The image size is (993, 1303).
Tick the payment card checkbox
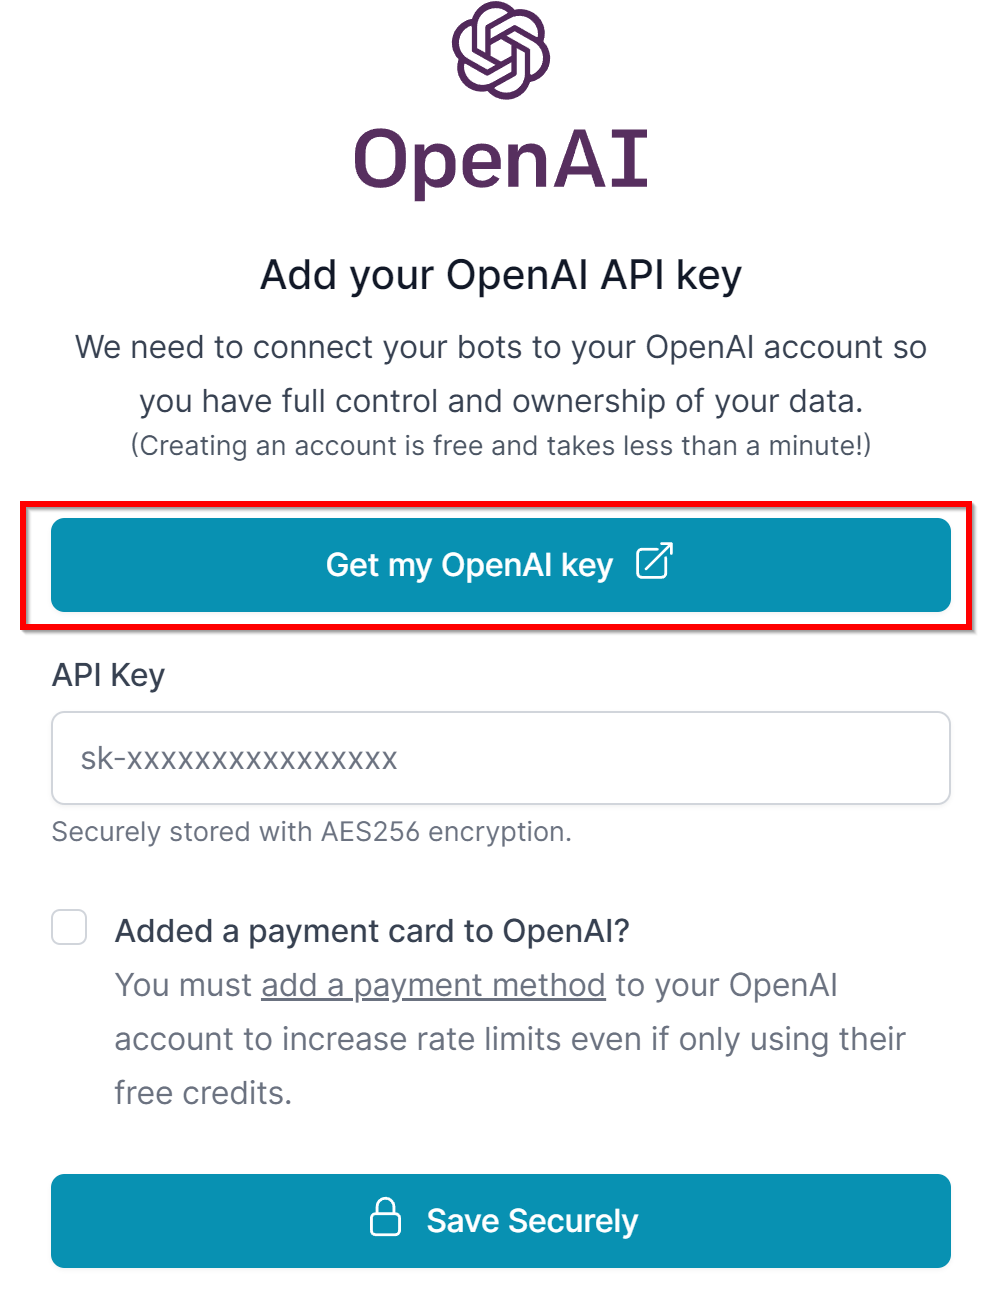[x=69, y=927]
